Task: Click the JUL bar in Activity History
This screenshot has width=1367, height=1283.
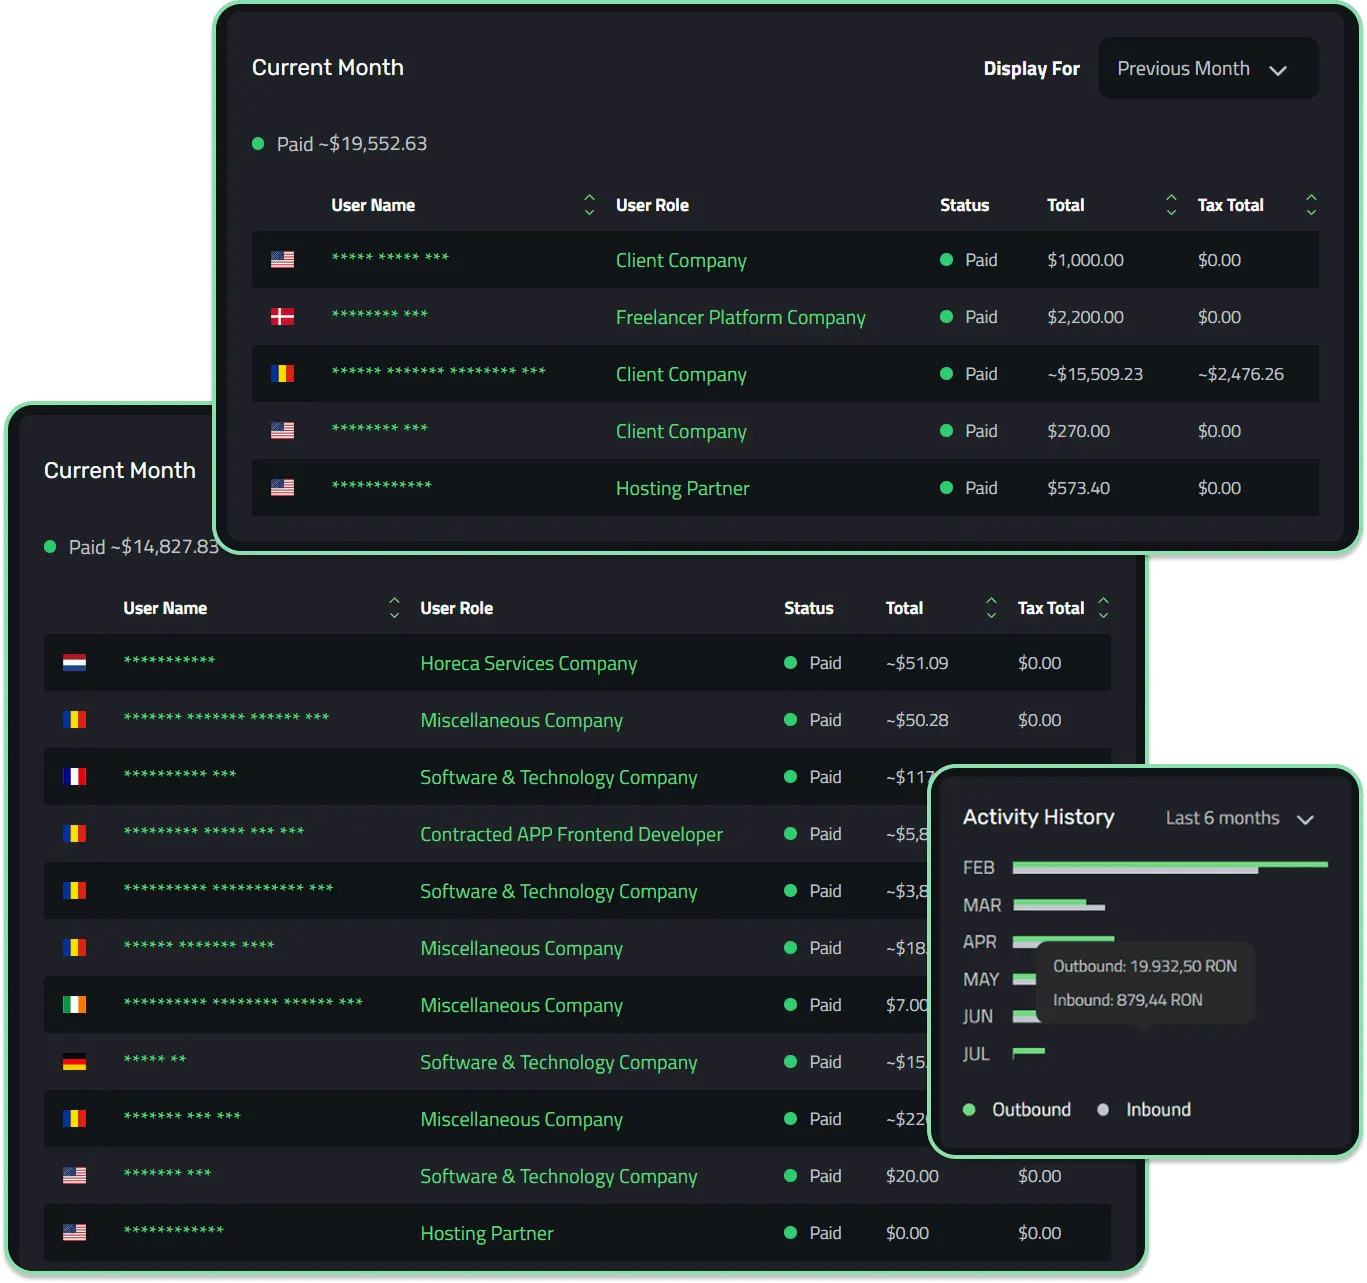Action: click(x=1029, y=1052)
